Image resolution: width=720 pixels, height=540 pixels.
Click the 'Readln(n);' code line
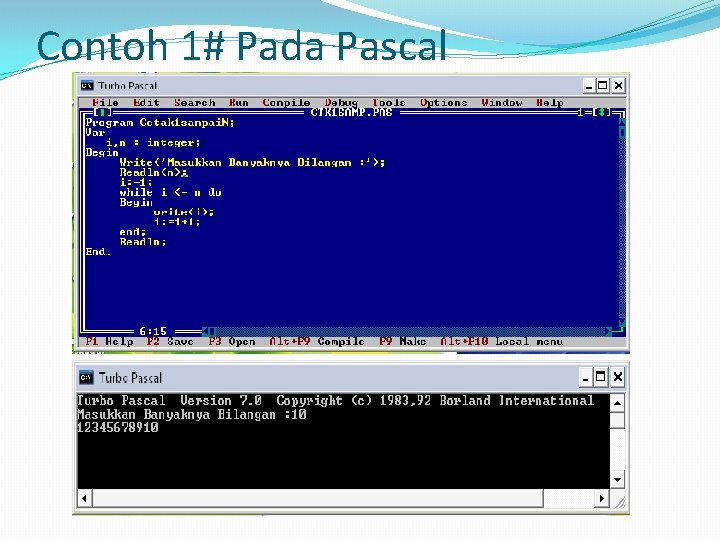point(153,172)
